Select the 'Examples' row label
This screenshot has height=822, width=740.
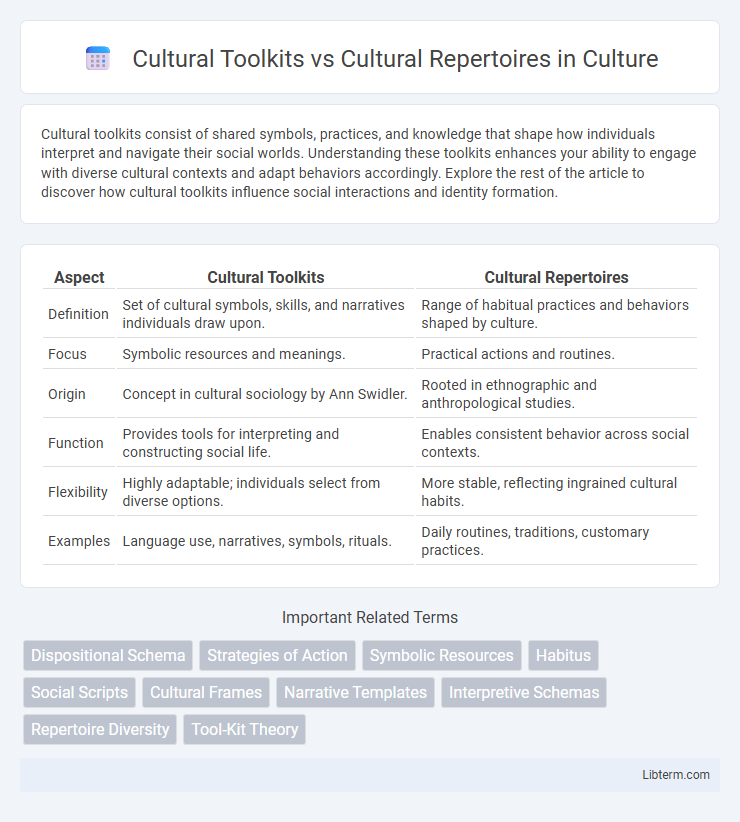point(79,541)
